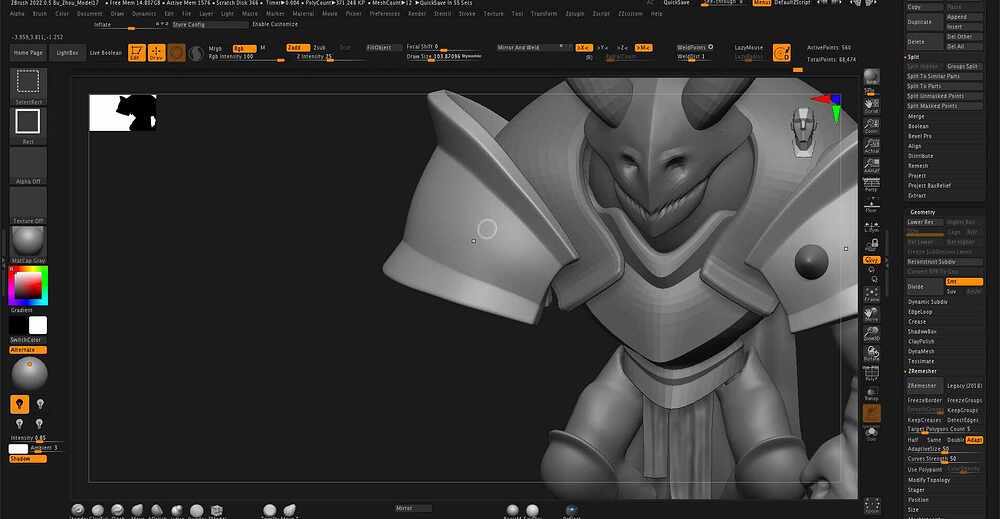Collapse the ZRemesher section

click(x=922, y=371)
